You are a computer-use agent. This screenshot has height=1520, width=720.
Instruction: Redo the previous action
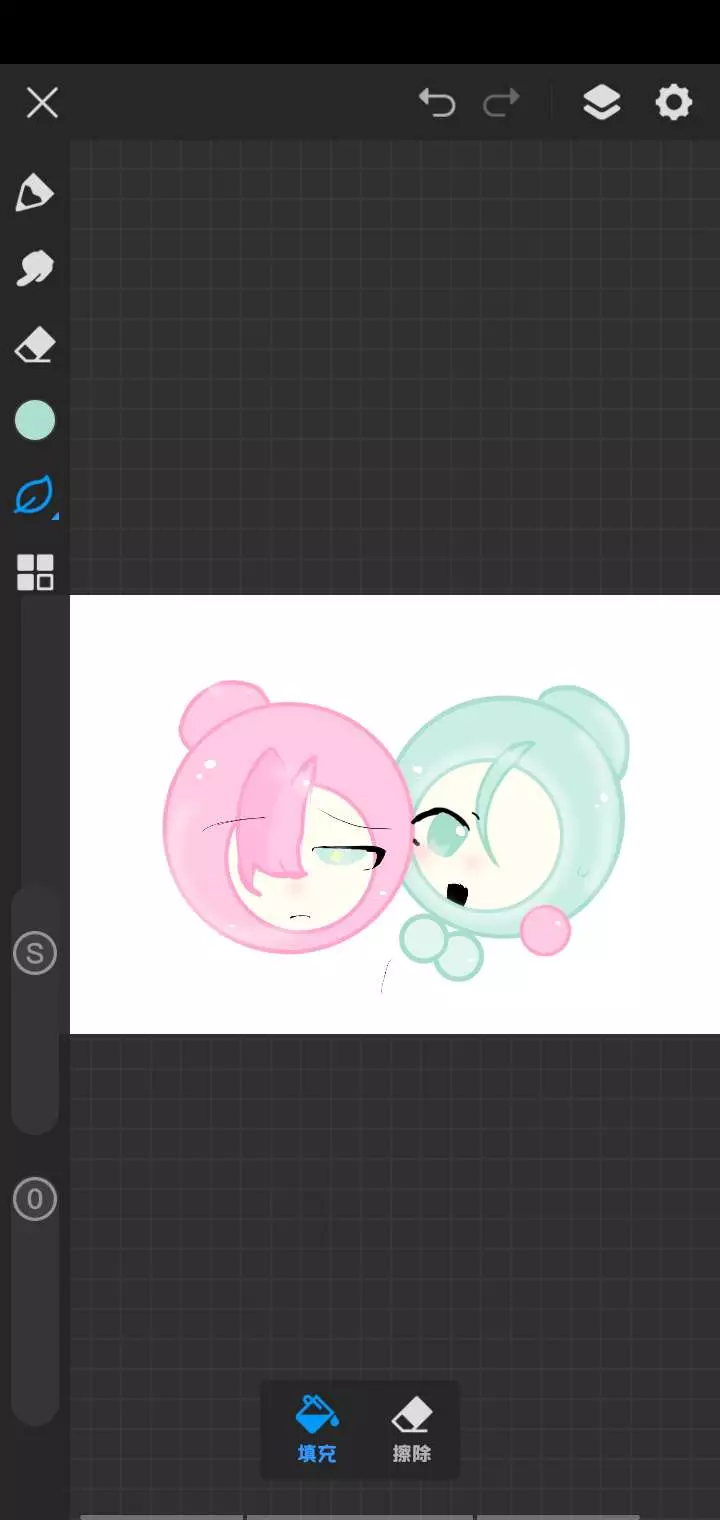501,102
